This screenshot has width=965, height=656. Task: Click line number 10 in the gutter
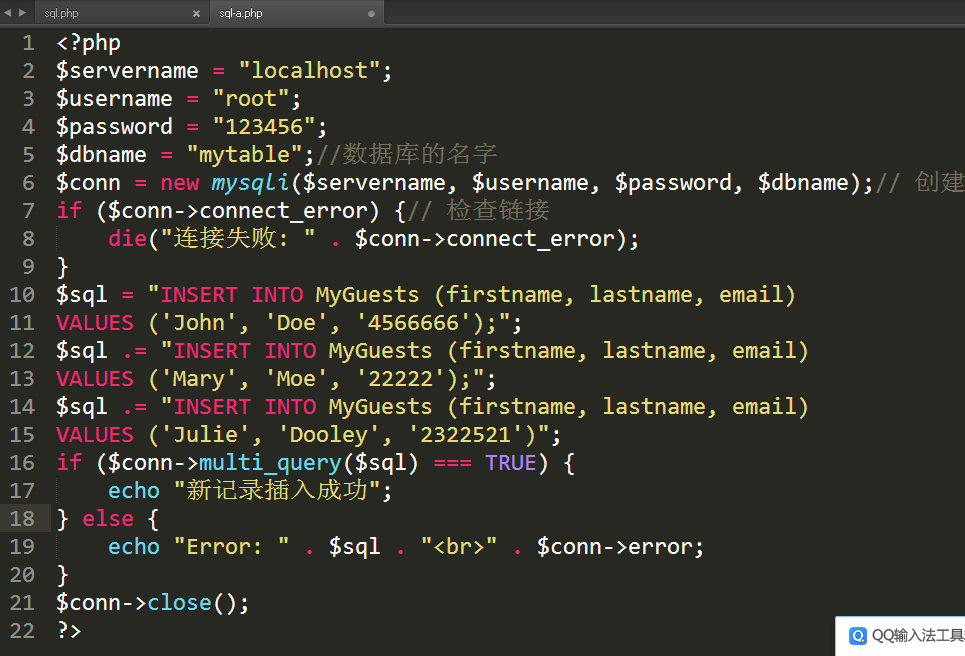tap(22, 295)
